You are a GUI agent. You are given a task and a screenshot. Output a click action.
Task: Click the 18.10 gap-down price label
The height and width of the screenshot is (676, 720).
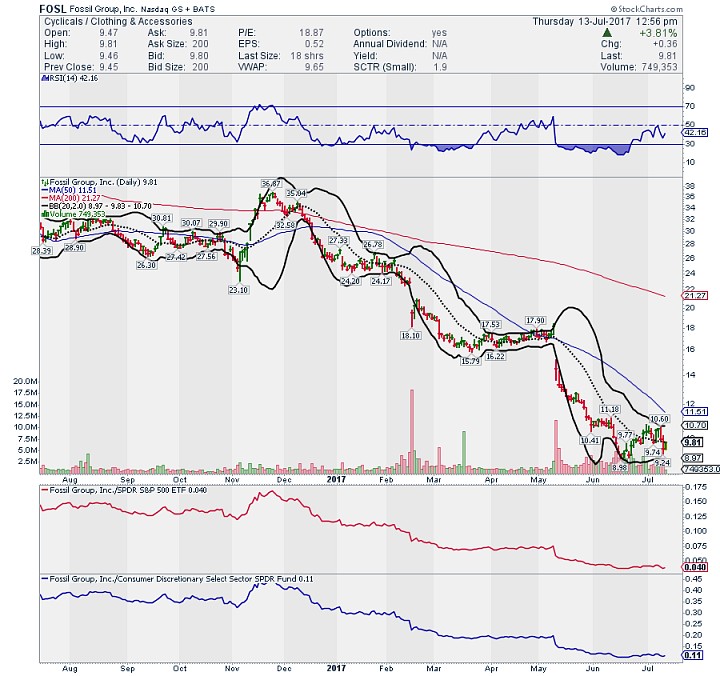pos(411,336)
